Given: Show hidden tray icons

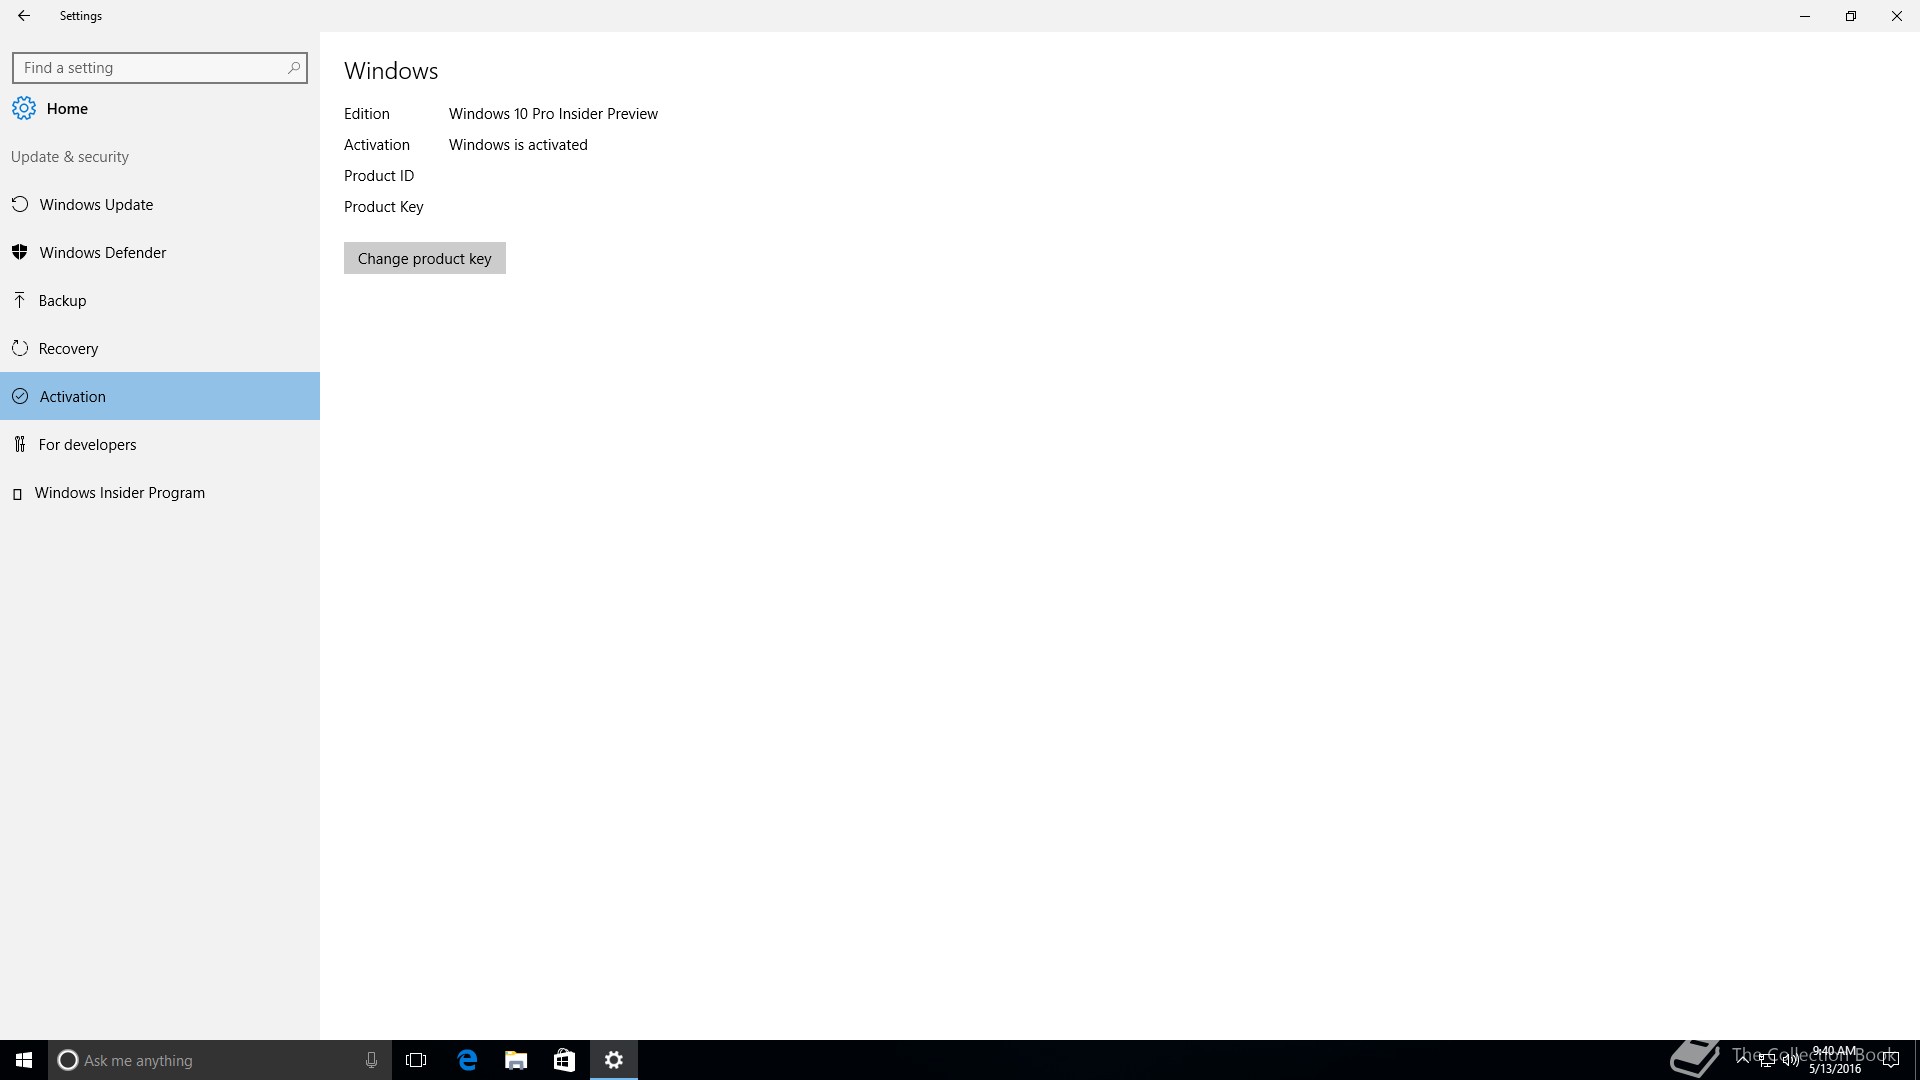Looking at the screenshot, I should coord(1743,1060).
